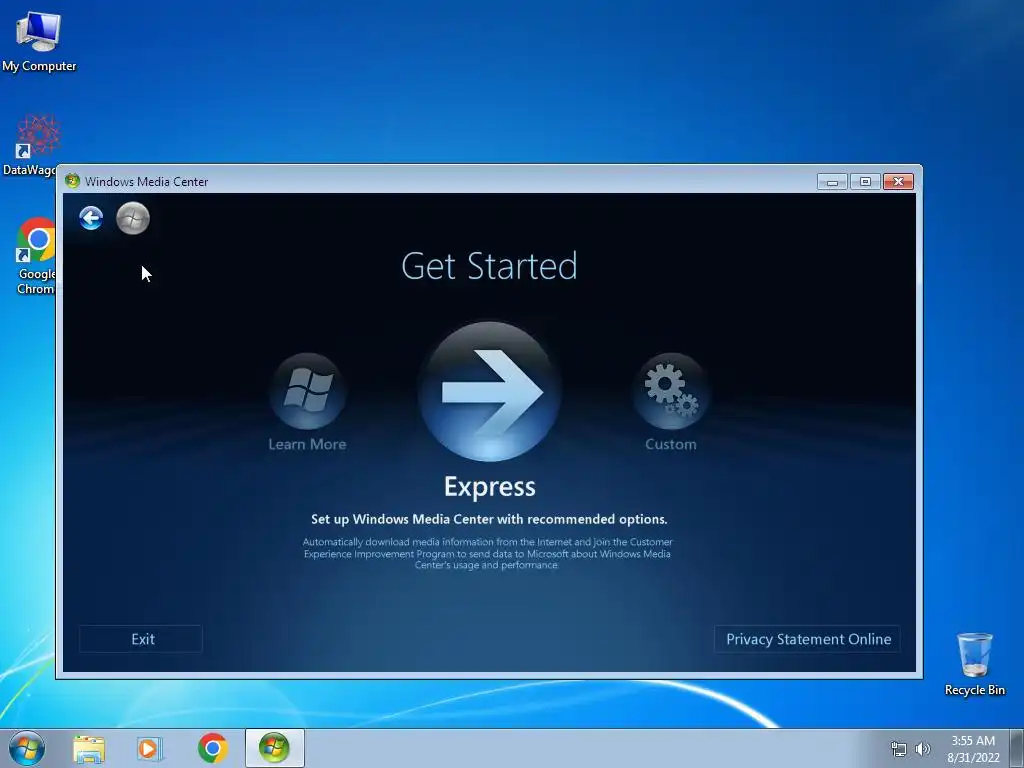Select Windows Media Center taskbar button

(274, 748)
